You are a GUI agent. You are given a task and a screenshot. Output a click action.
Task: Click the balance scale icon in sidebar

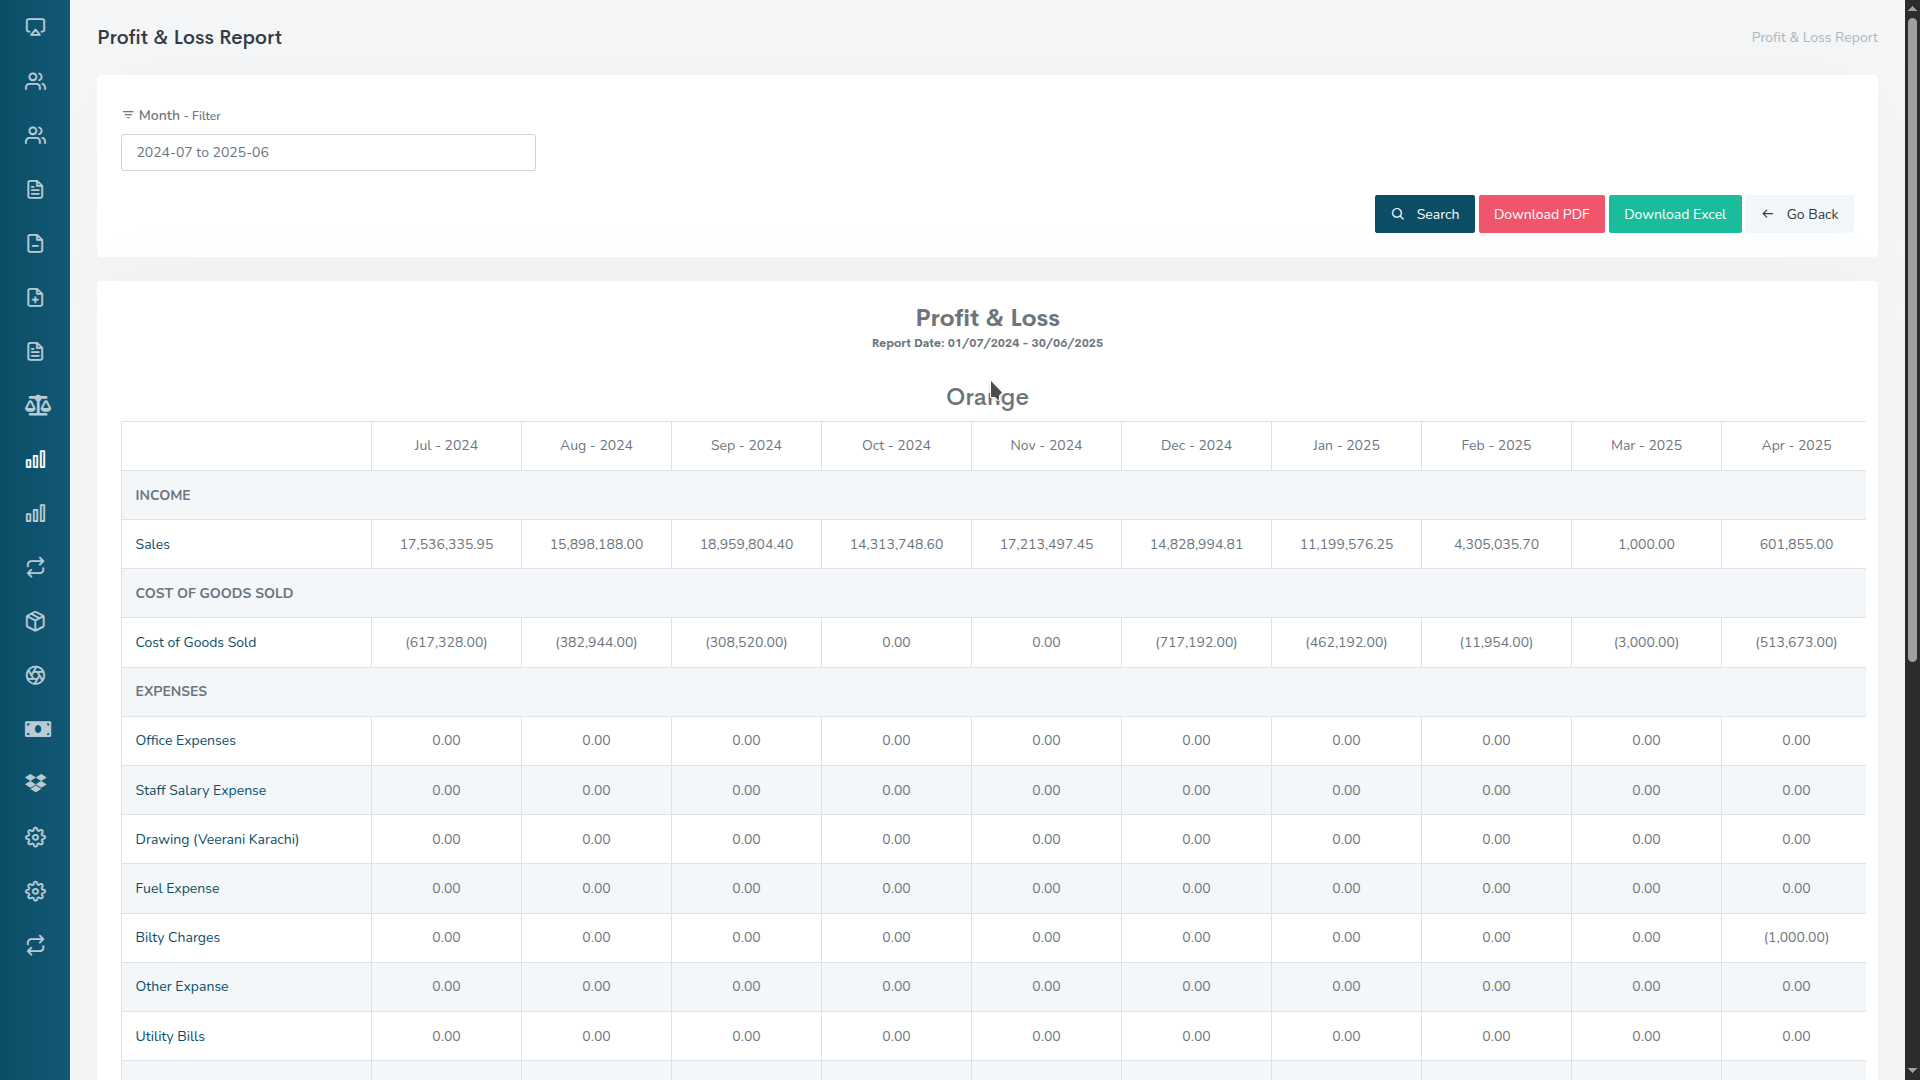tap(37, 405)
